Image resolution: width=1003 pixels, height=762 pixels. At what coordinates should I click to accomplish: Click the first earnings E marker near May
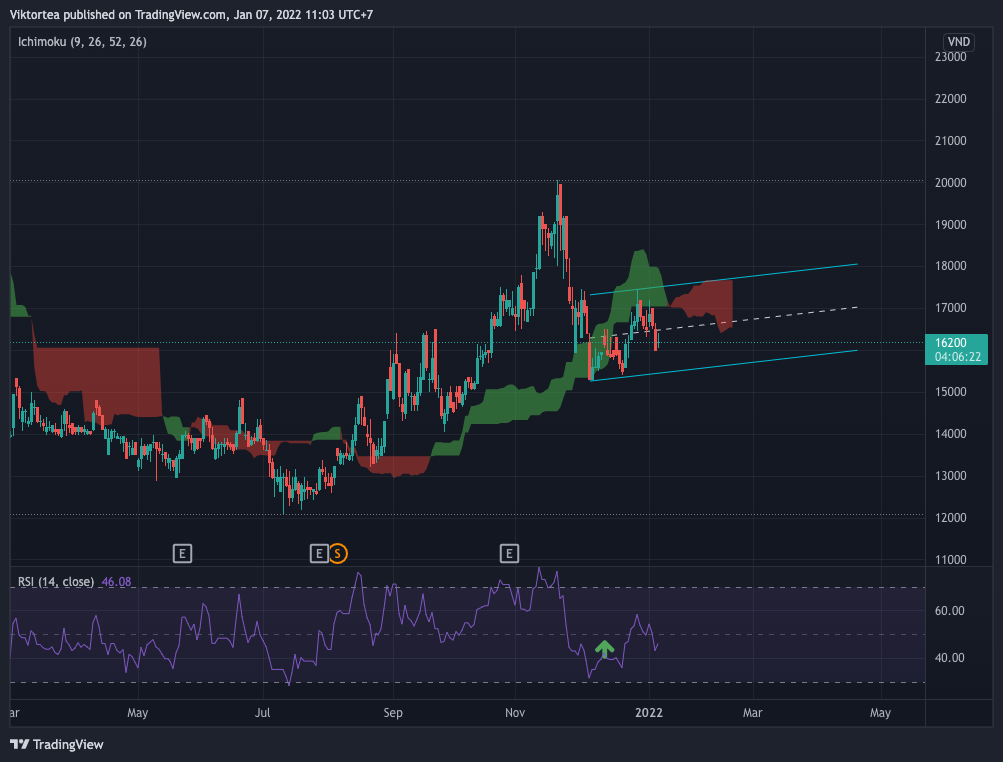(x=182, y=553)
